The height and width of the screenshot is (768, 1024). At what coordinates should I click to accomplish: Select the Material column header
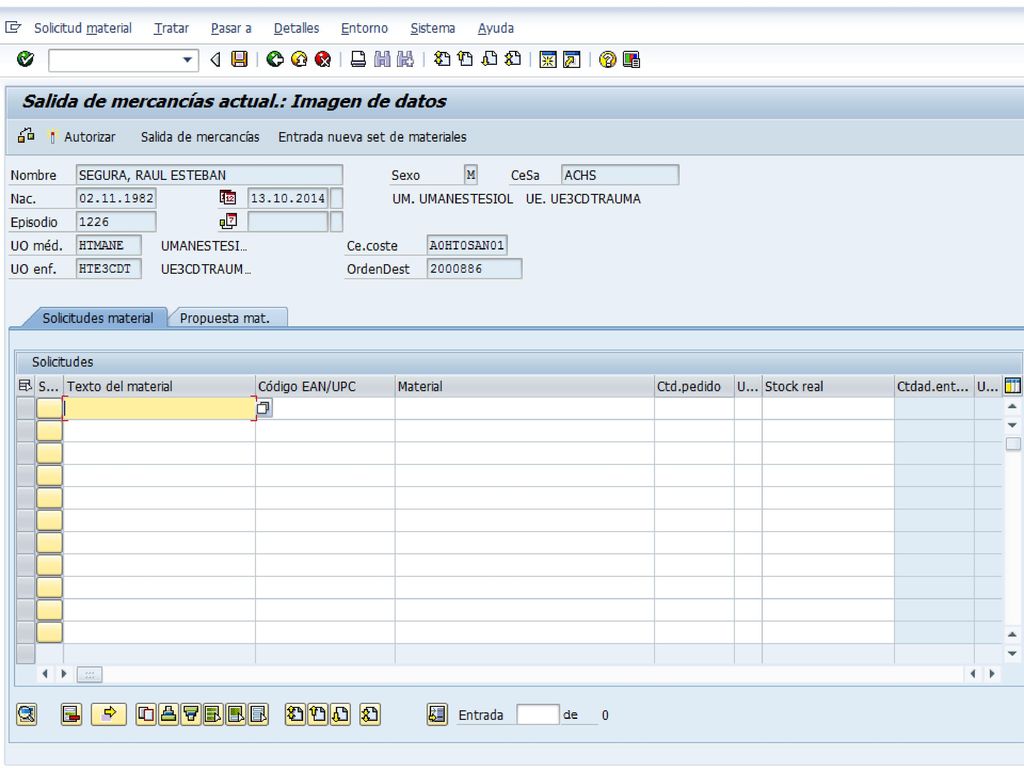(524, 386)
